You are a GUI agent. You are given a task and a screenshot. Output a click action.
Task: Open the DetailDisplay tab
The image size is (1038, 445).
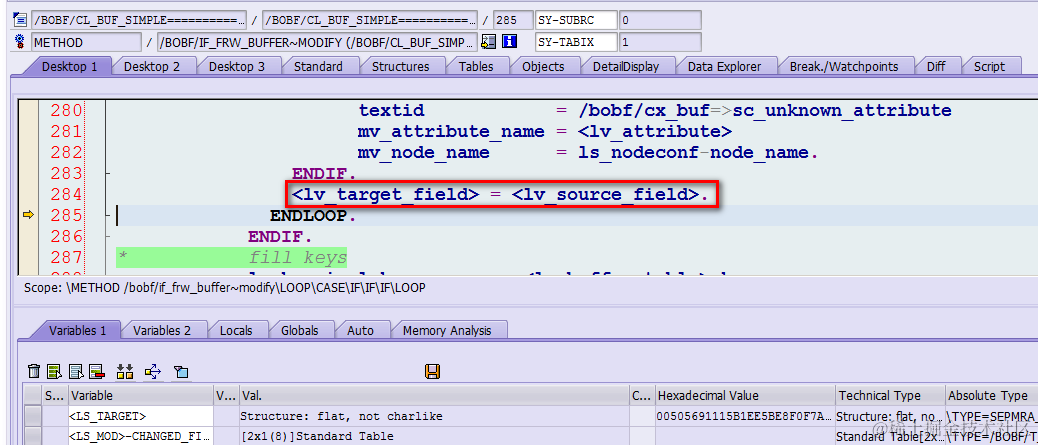626,66
